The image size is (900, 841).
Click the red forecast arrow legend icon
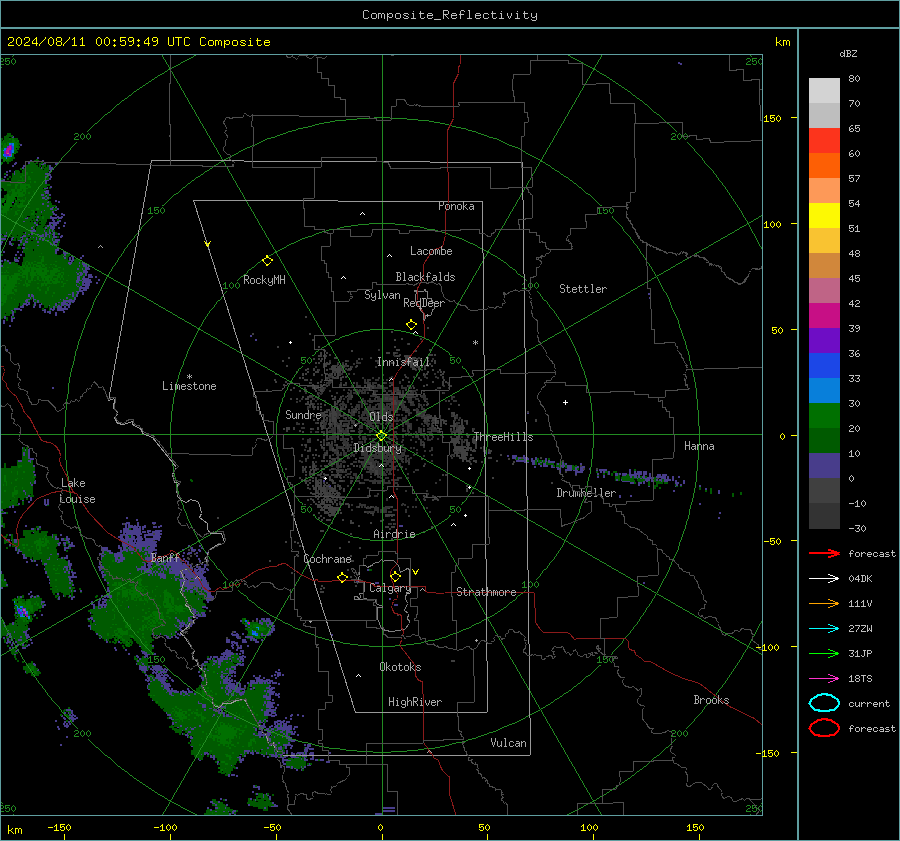[x=824, y=553]
